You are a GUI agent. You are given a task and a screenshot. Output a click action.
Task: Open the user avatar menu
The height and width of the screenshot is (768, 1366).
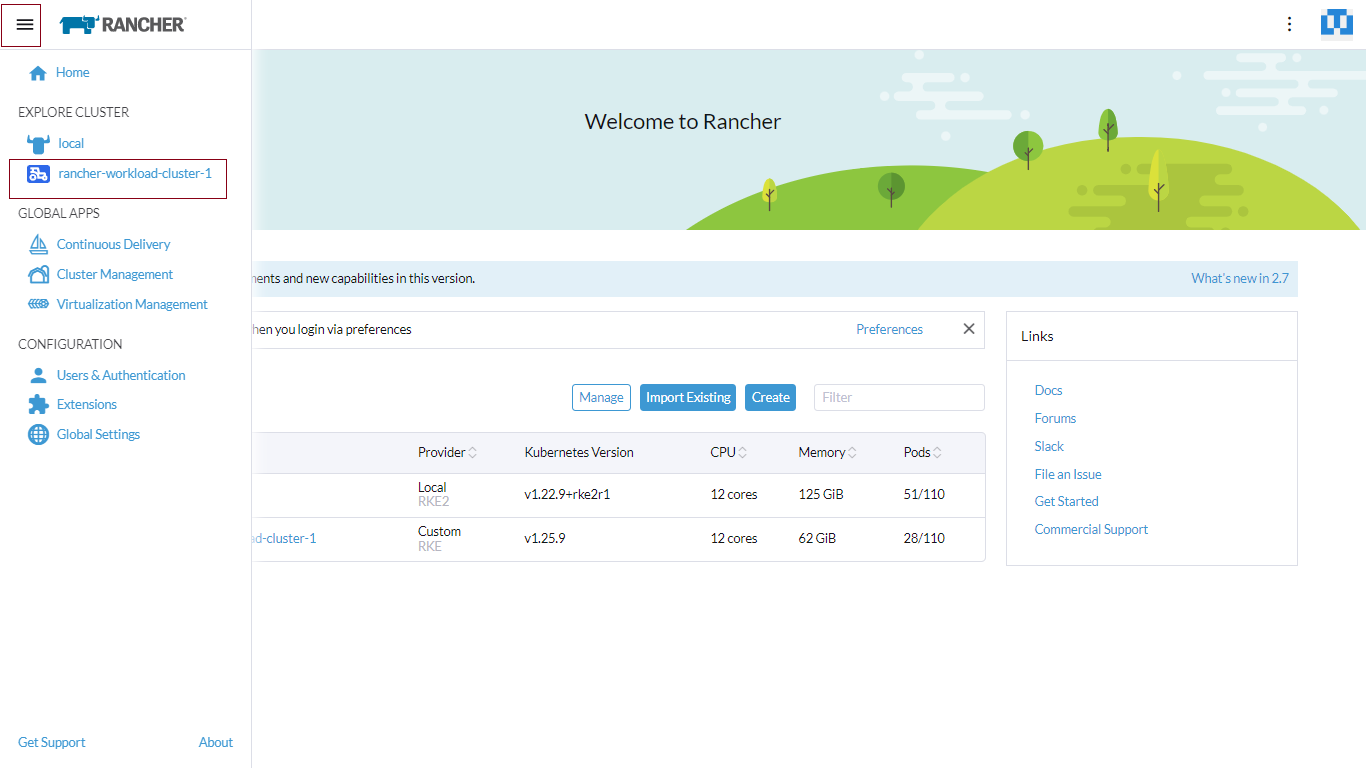(x=1337, y=23)
